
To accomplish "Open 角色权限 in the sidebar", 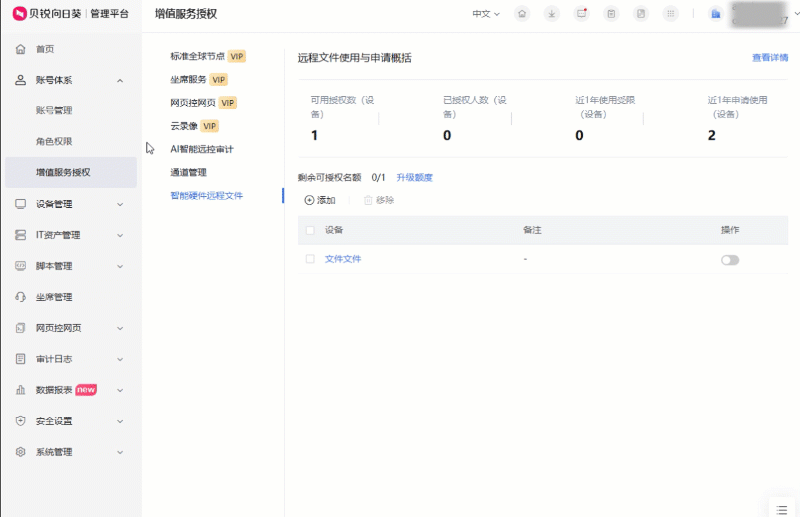I will tap(54, 142).
